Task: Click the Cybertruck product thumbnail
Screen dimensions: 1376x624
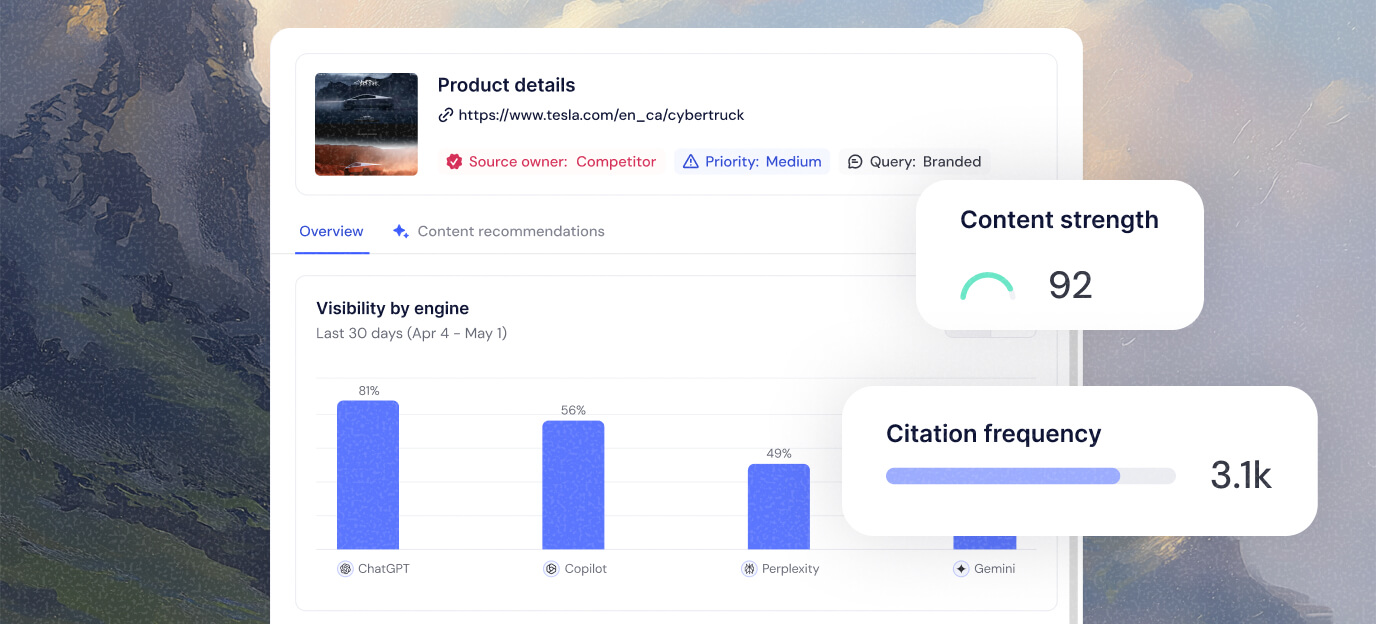Action: (366, 124)
